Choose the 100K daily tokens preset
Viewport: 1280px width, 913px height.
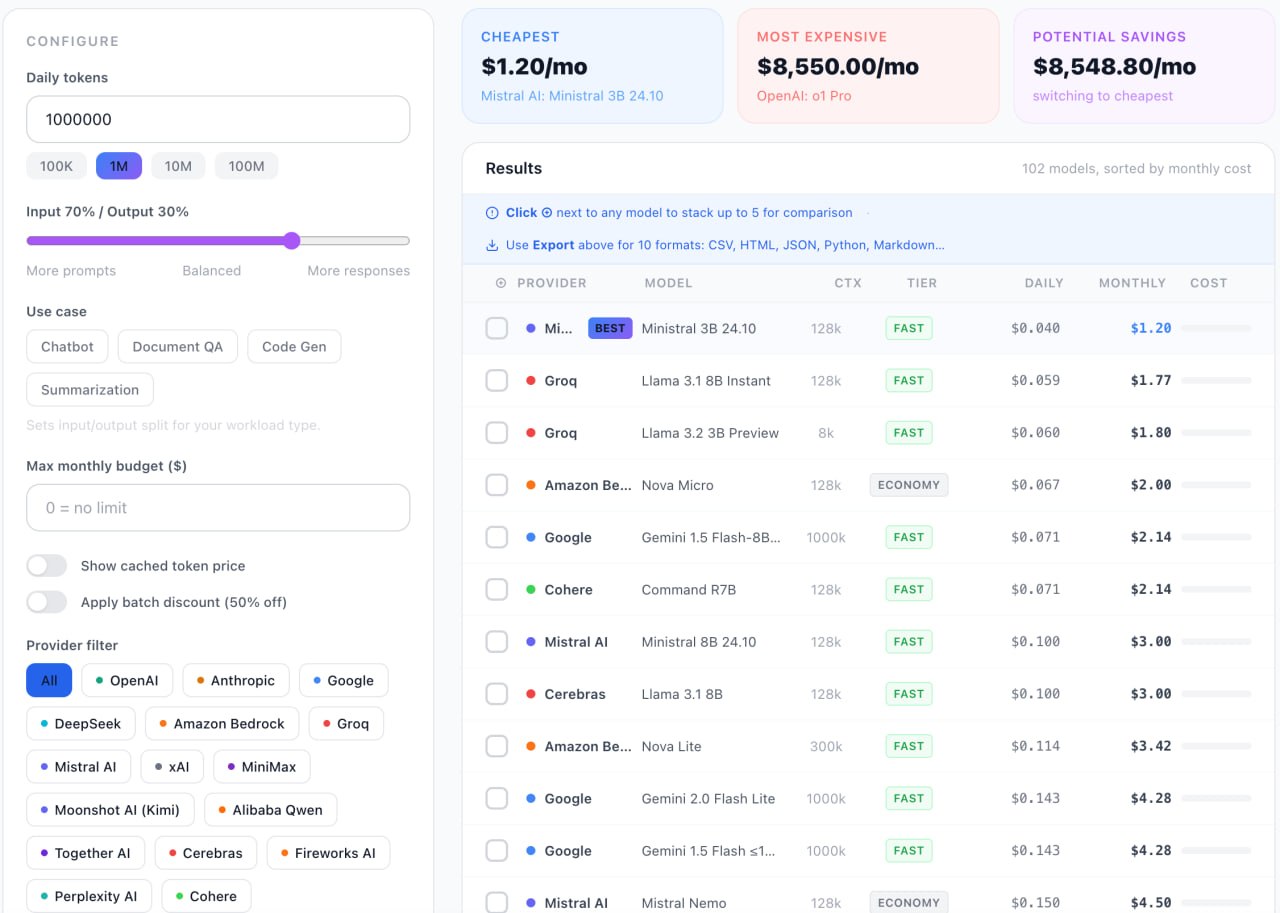[56, 166]
